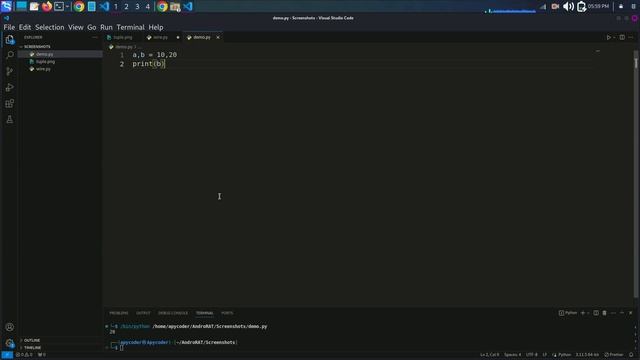Open the notifications bell in status bar
This screenshot has height=360, width=640.
click(x=631, y=355)
